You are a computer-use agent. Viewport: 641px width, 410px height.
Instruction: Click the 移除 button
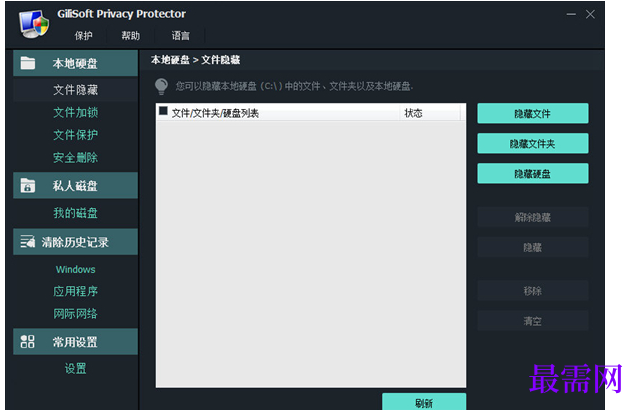click(x=533, y=291)
